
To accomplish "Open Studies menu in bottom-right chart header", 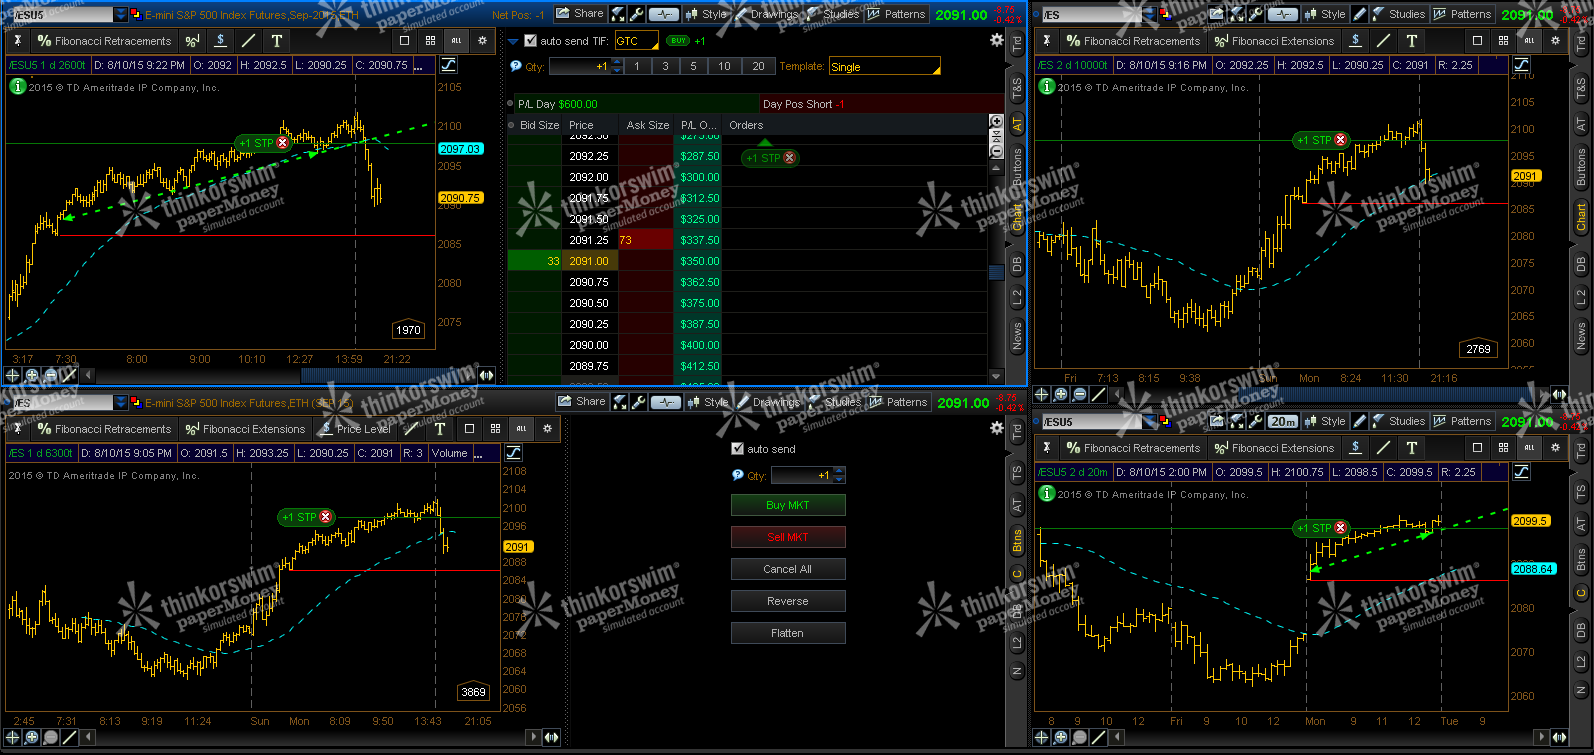I will tap(1398, 421).
